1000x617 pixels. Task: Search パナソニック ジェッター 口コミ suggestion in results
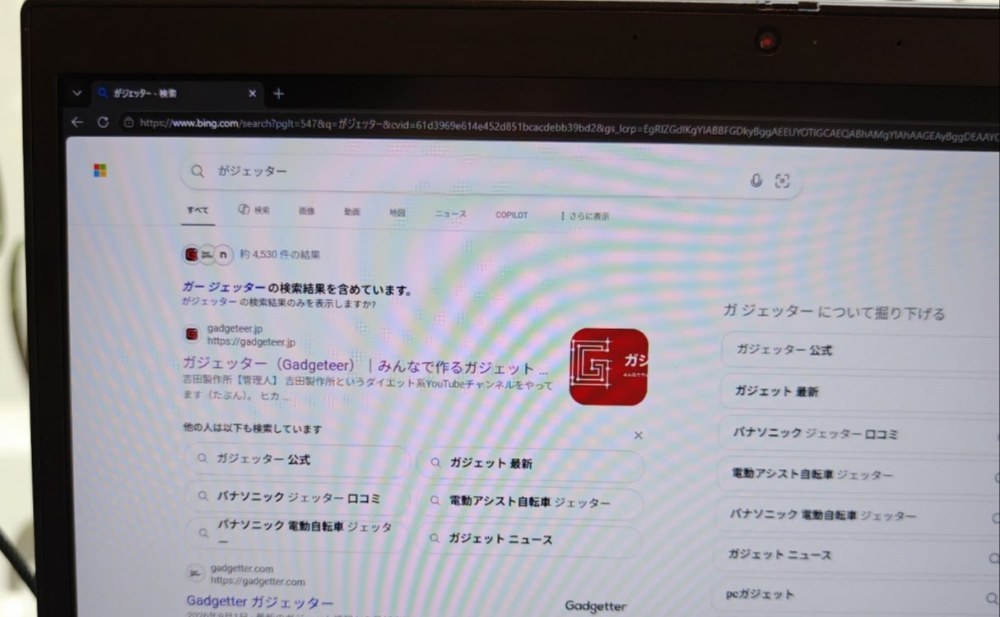point(297,497)
